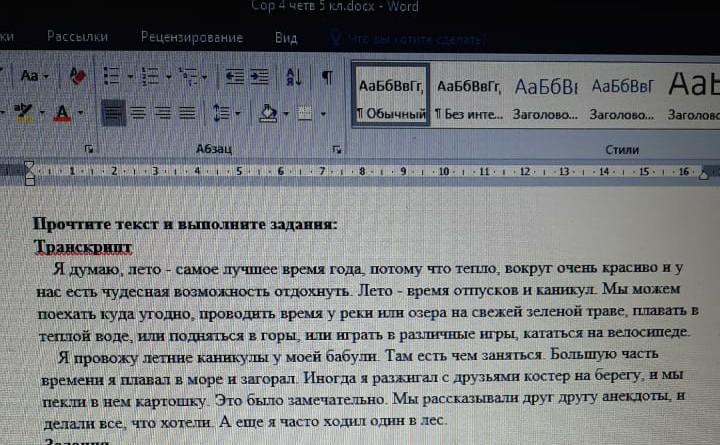The image size is (720, 445).
Task: Clear all formatting with eraser icon
Action: point(77,76)
